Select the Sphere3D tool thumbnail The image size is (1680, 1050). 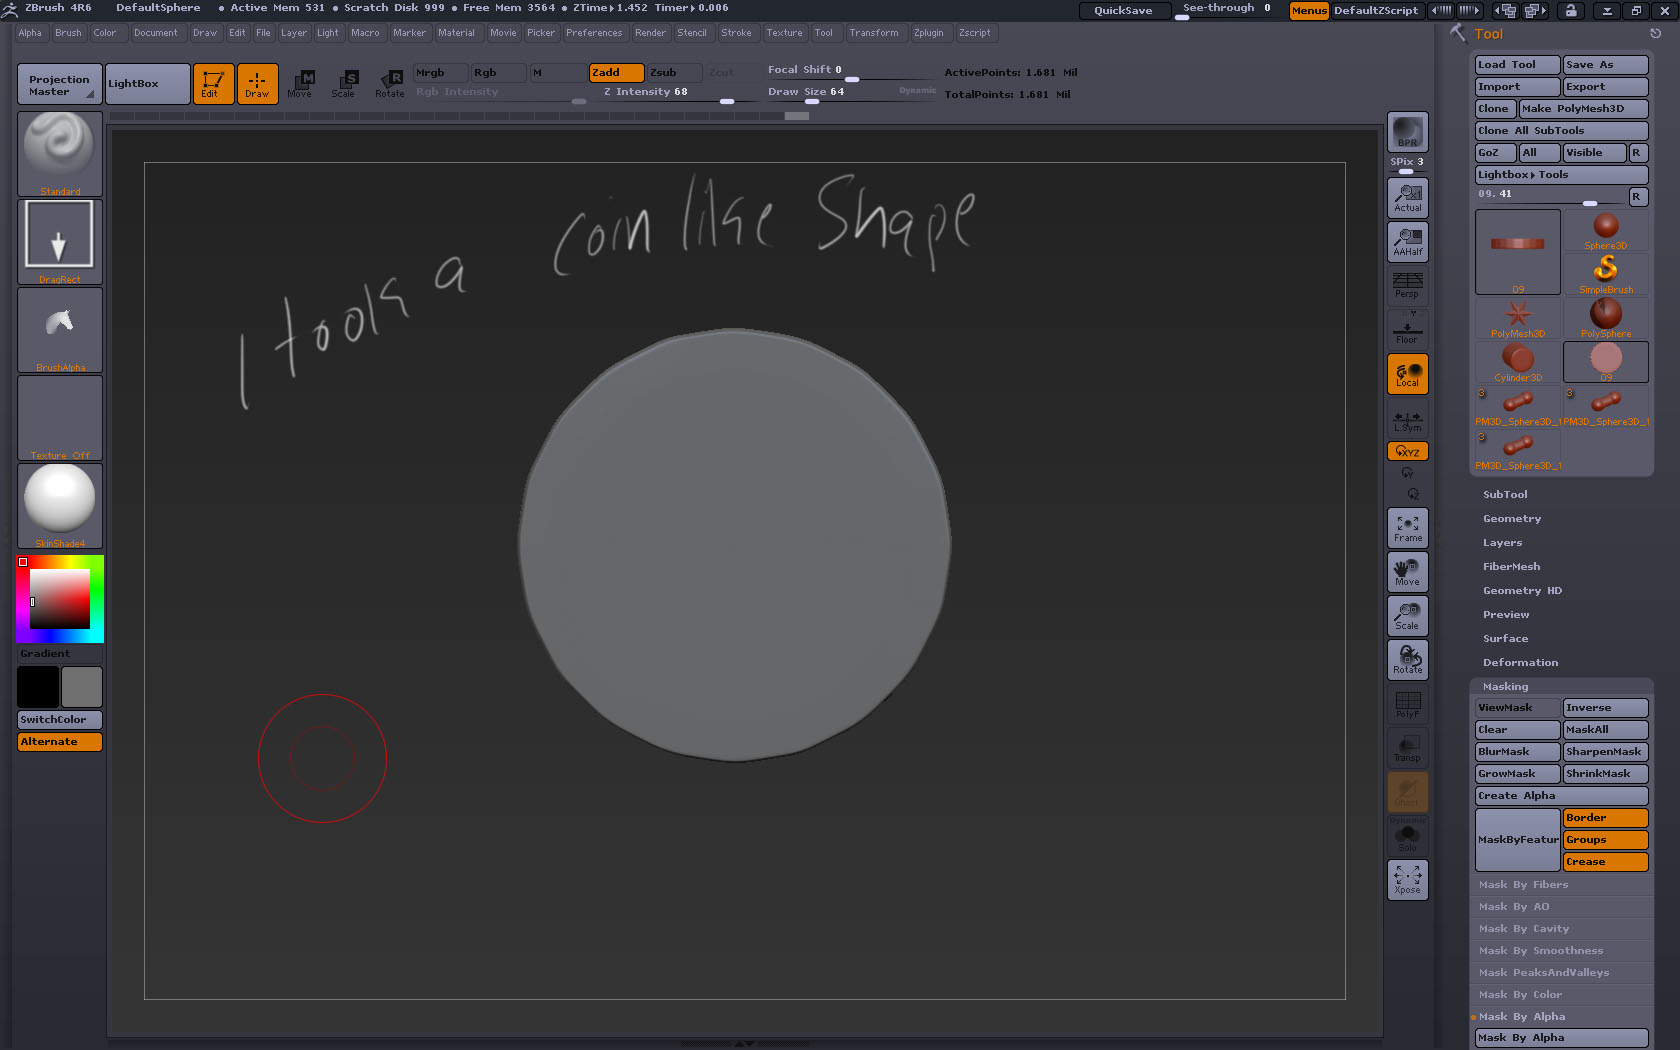pos(1606,230)
